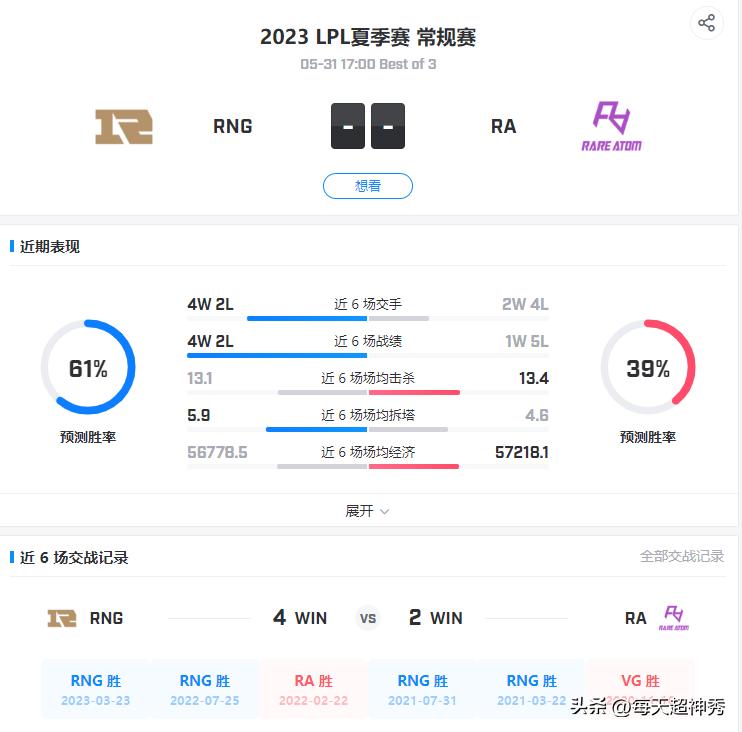
Task: Click the 近 6 场交战记录 heading
Action: point(74,557)
